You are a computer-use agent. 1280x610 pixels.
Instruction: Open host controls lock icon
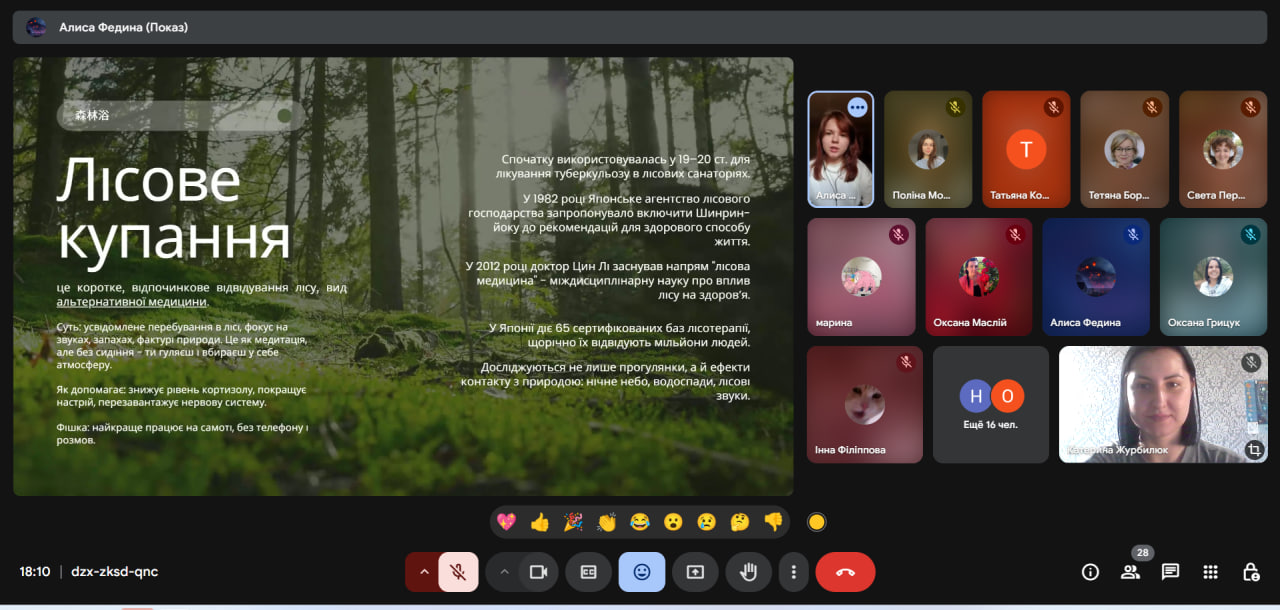click(1250, 572)
